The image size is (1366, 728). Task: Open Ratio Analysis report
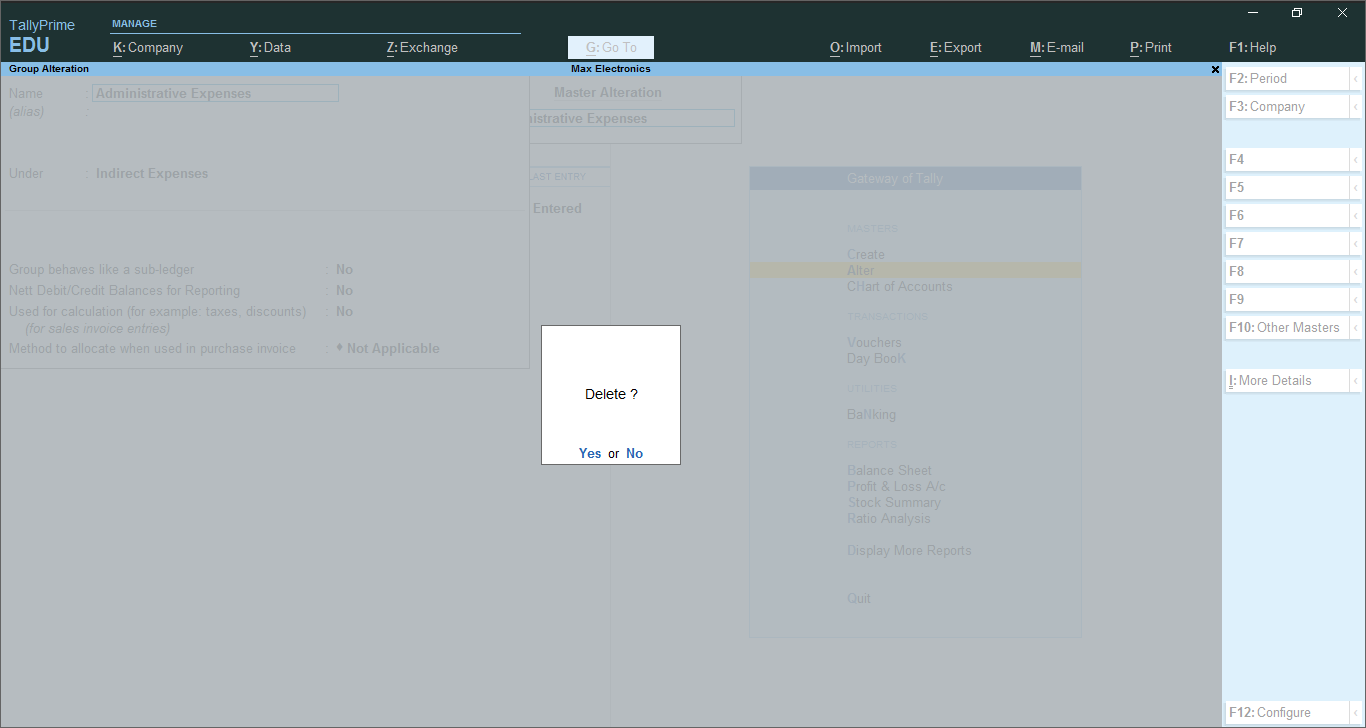click(888, 518)
